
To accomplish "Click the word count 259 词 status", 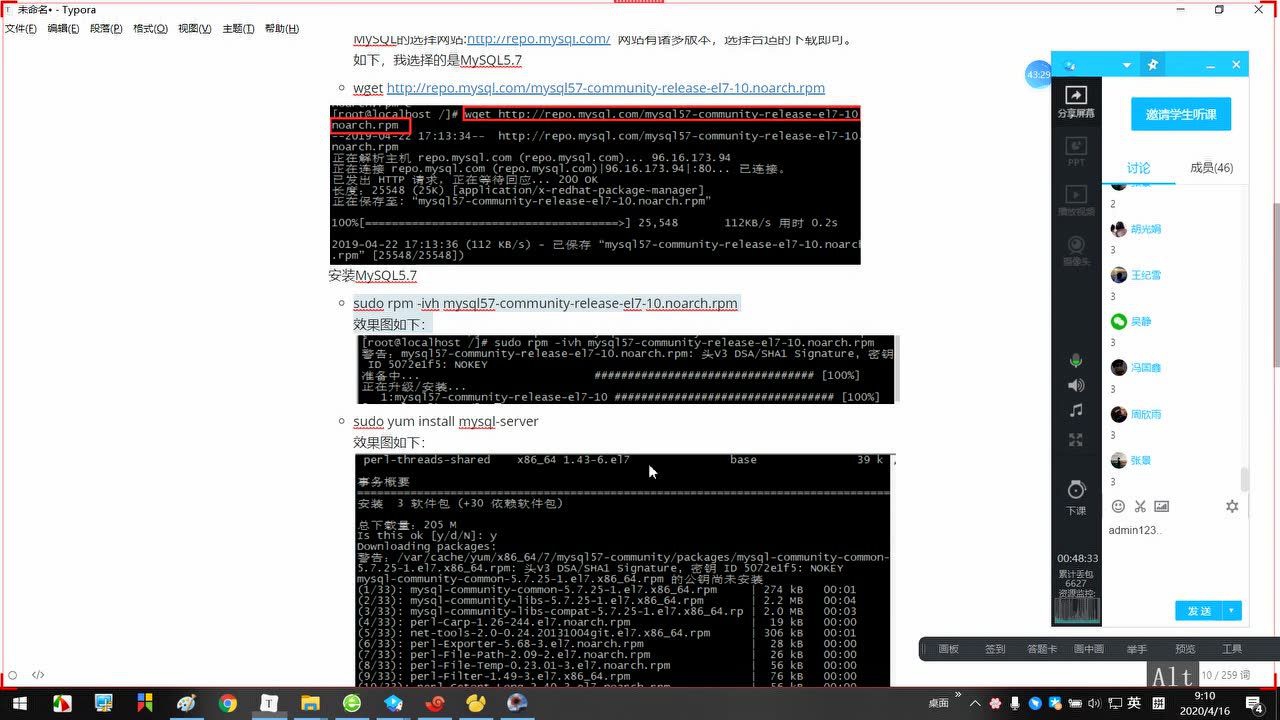I will click(1225, 676).
